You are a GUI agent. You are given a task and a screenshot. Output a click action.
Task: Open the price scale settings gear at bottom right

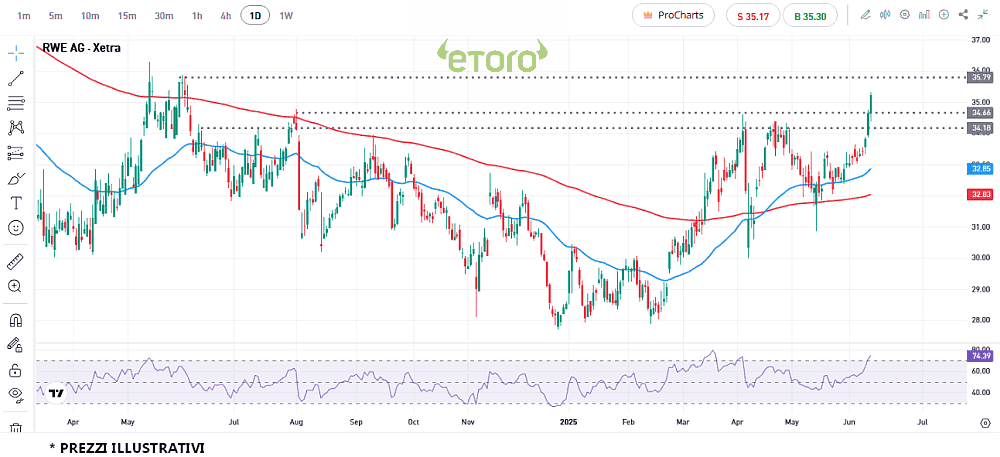[x=984, y=423]
